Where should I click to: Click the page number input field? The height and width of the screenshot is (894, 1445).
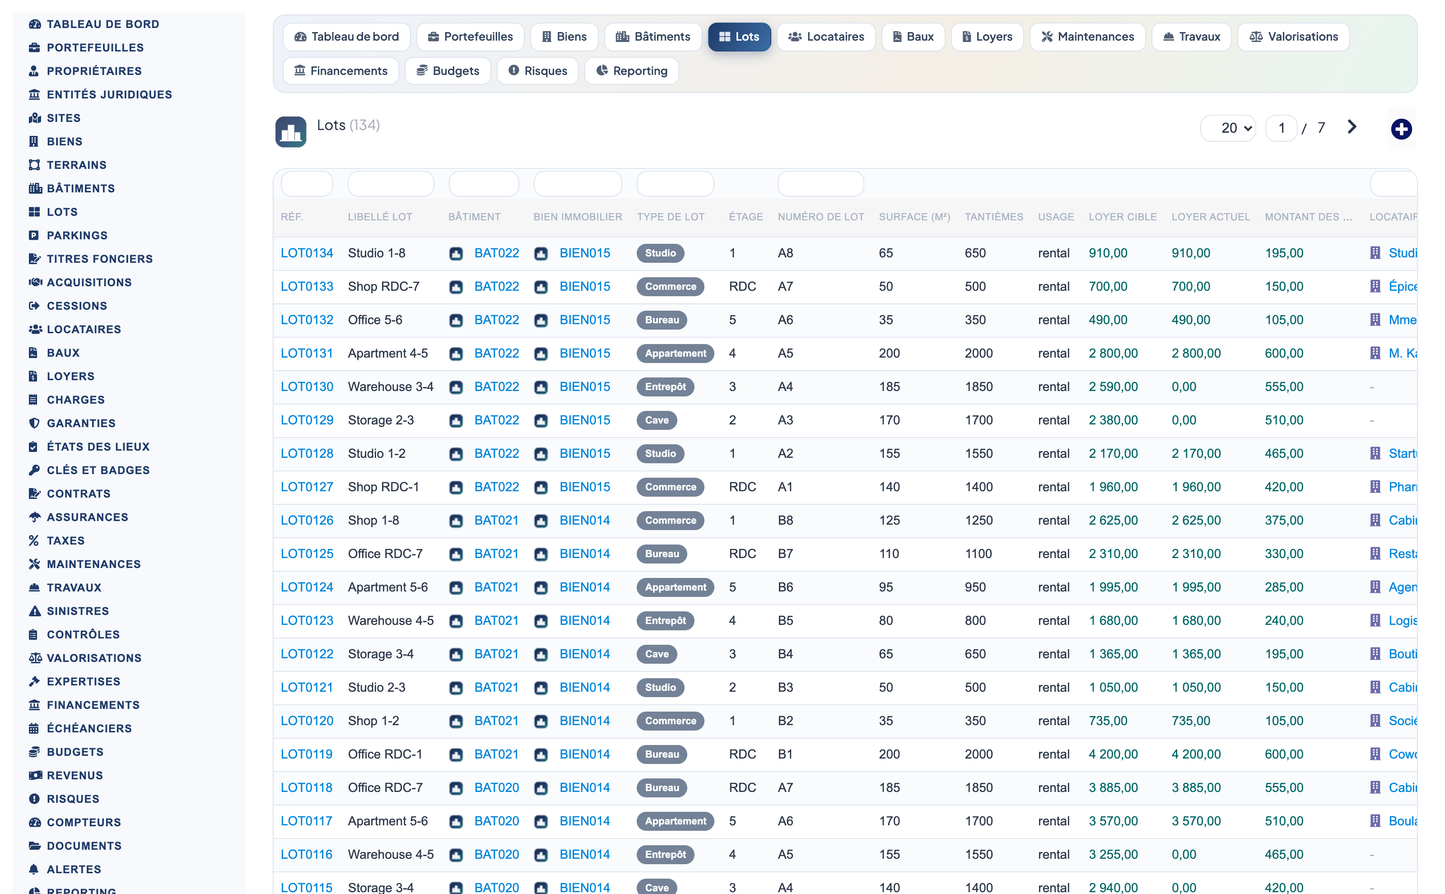(1281, 128)
